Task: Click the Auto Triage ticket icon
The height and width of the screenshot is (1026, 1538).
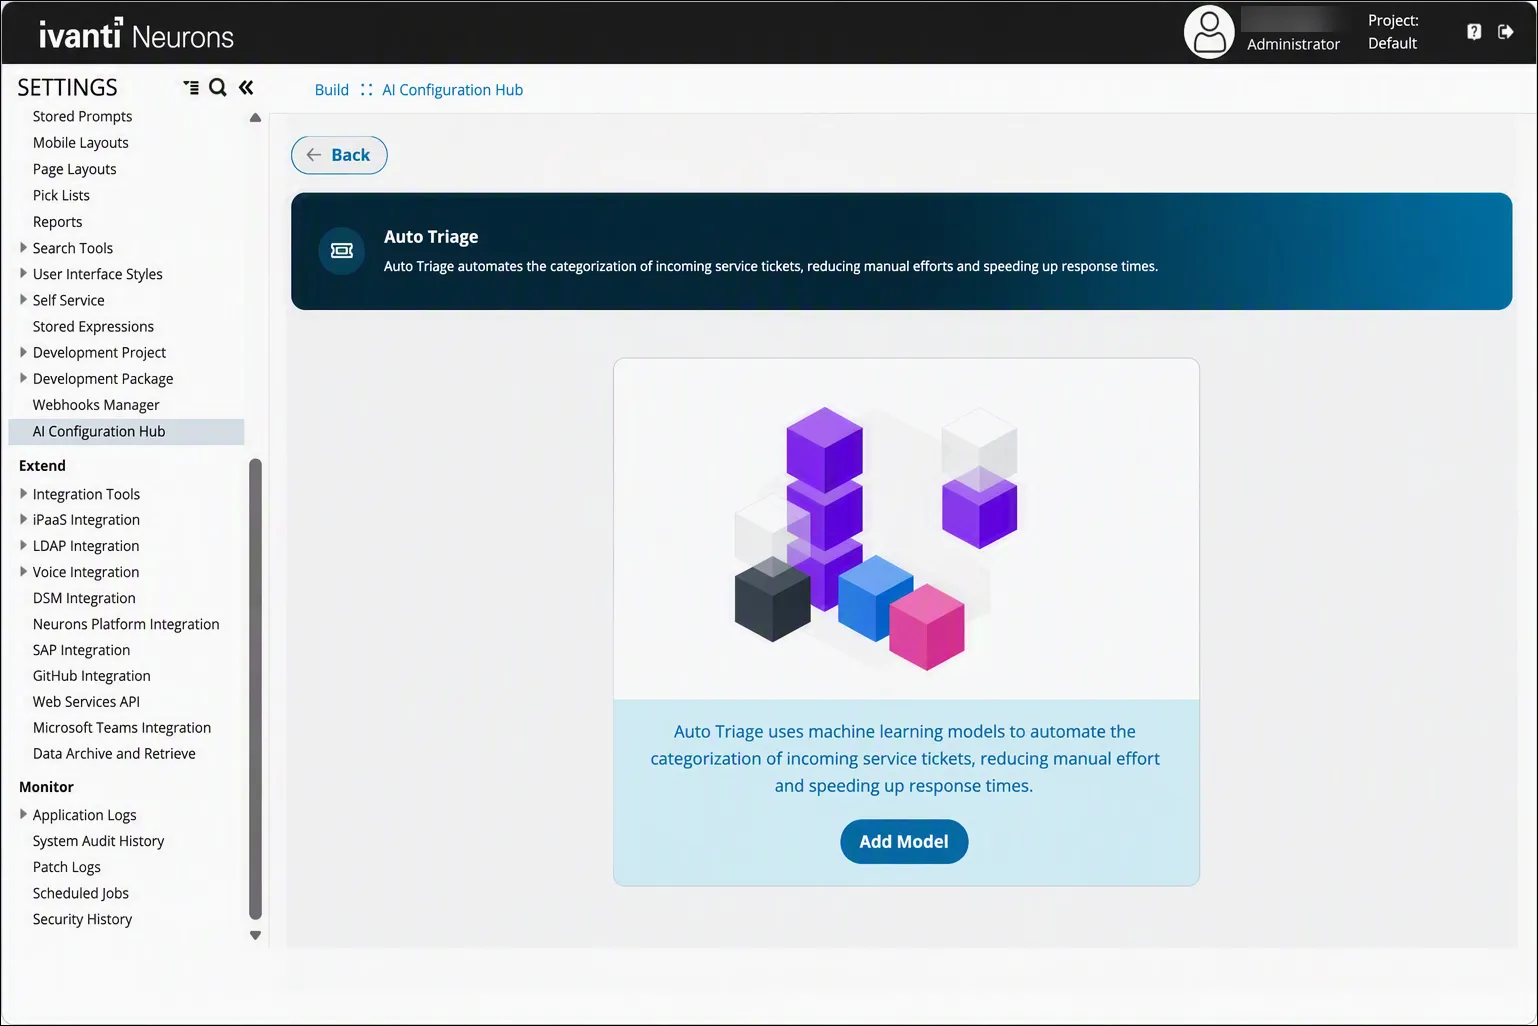Action: 342,251
